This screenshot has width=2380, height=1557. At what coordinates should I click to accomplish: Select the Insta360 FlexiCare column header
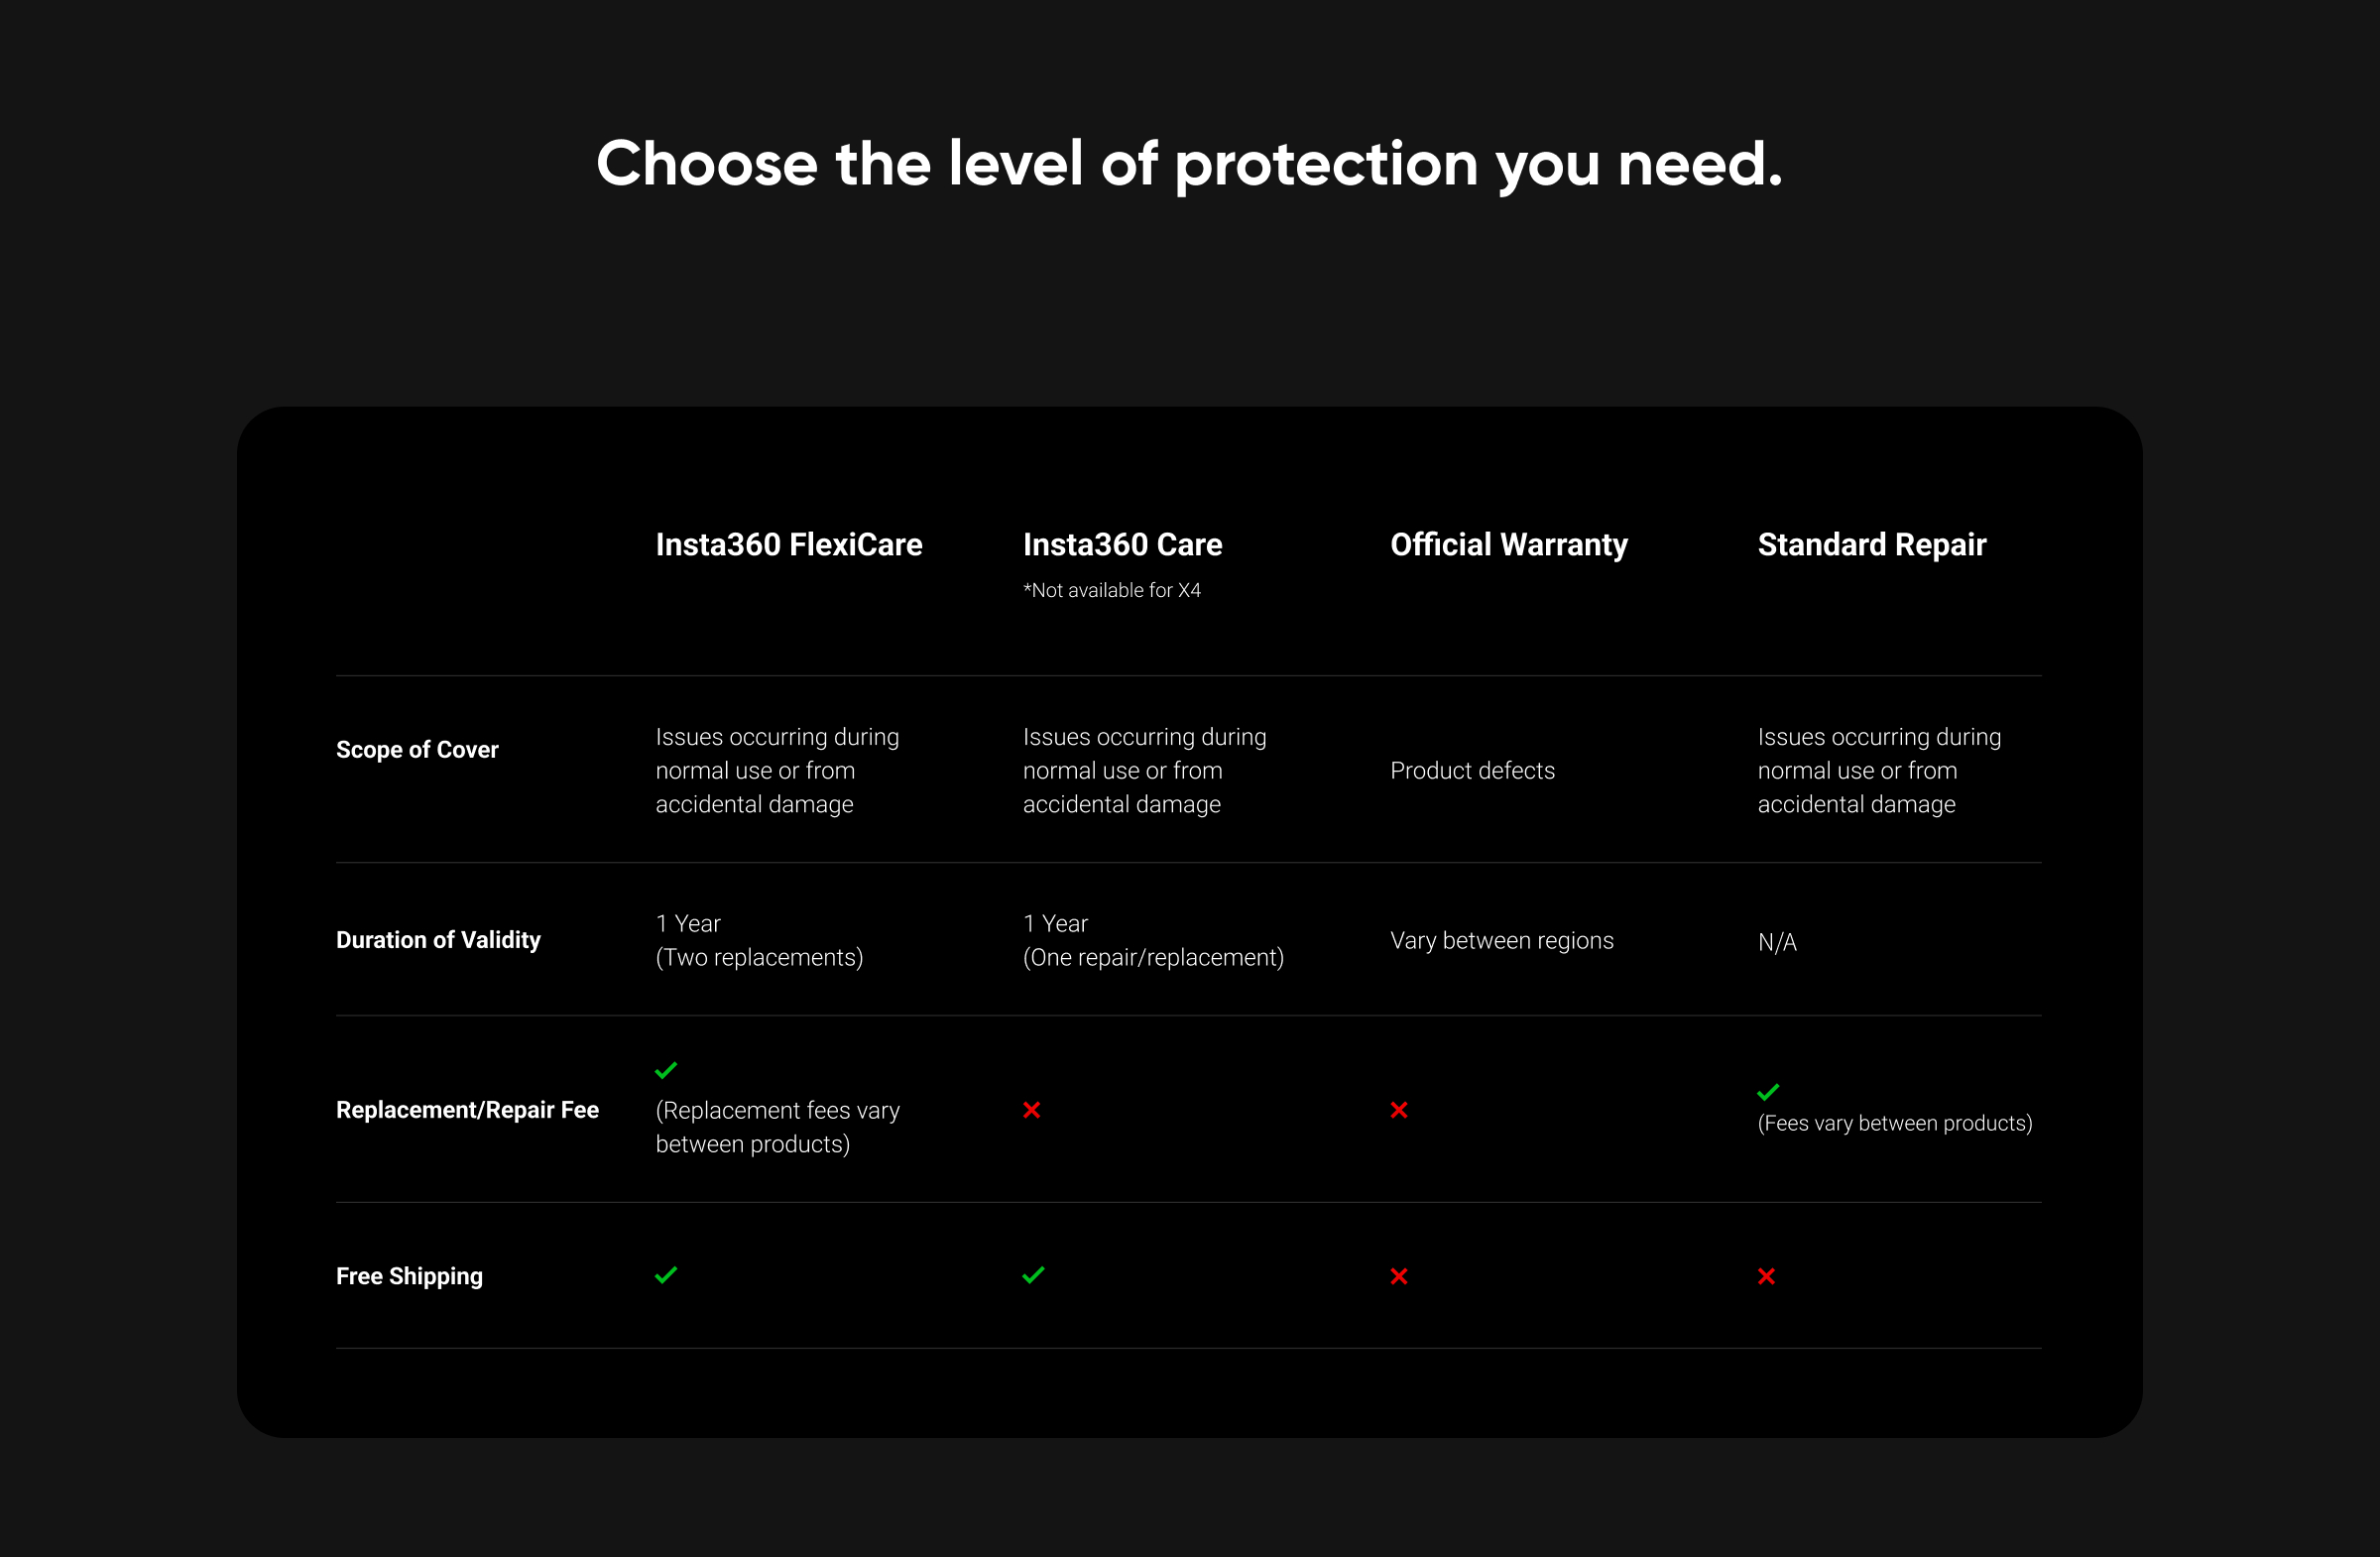789,545
